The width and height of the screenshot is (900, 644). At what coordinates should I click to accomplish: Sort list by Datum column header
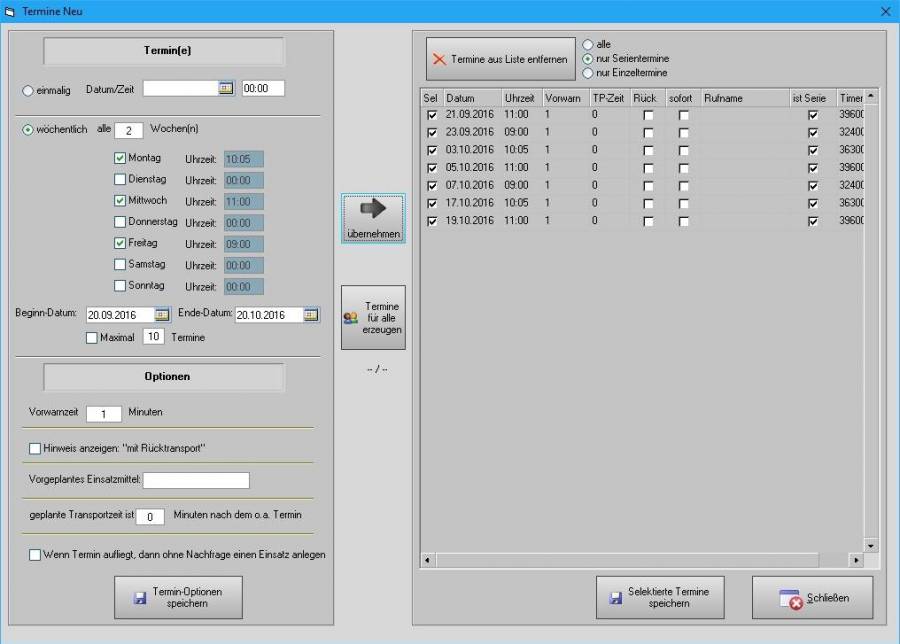click(x=471, y=98)
